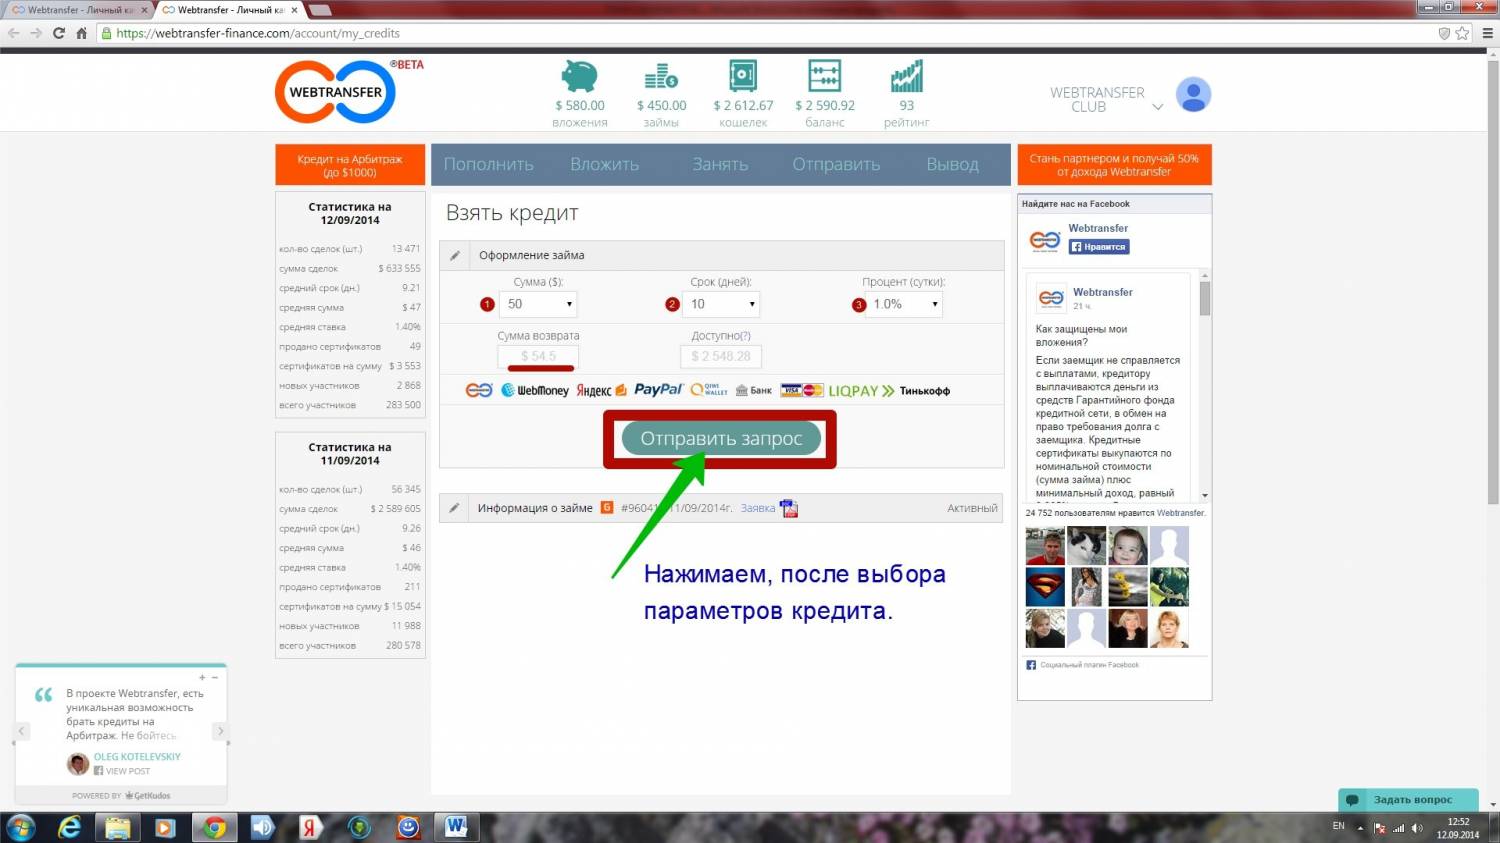Open Internet Explorer from taskbar
Screen dimensions: 1500x843
point(69,827)
